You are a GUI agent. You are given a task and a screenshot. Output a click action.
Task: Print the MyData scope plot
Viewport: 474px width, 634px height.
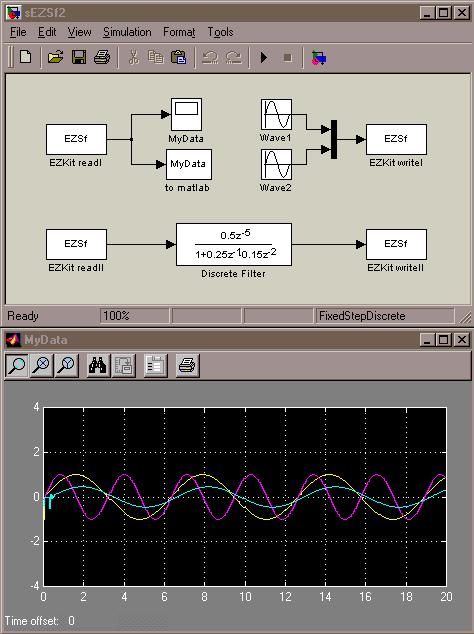pyautogui.click(x=187, y=366)
